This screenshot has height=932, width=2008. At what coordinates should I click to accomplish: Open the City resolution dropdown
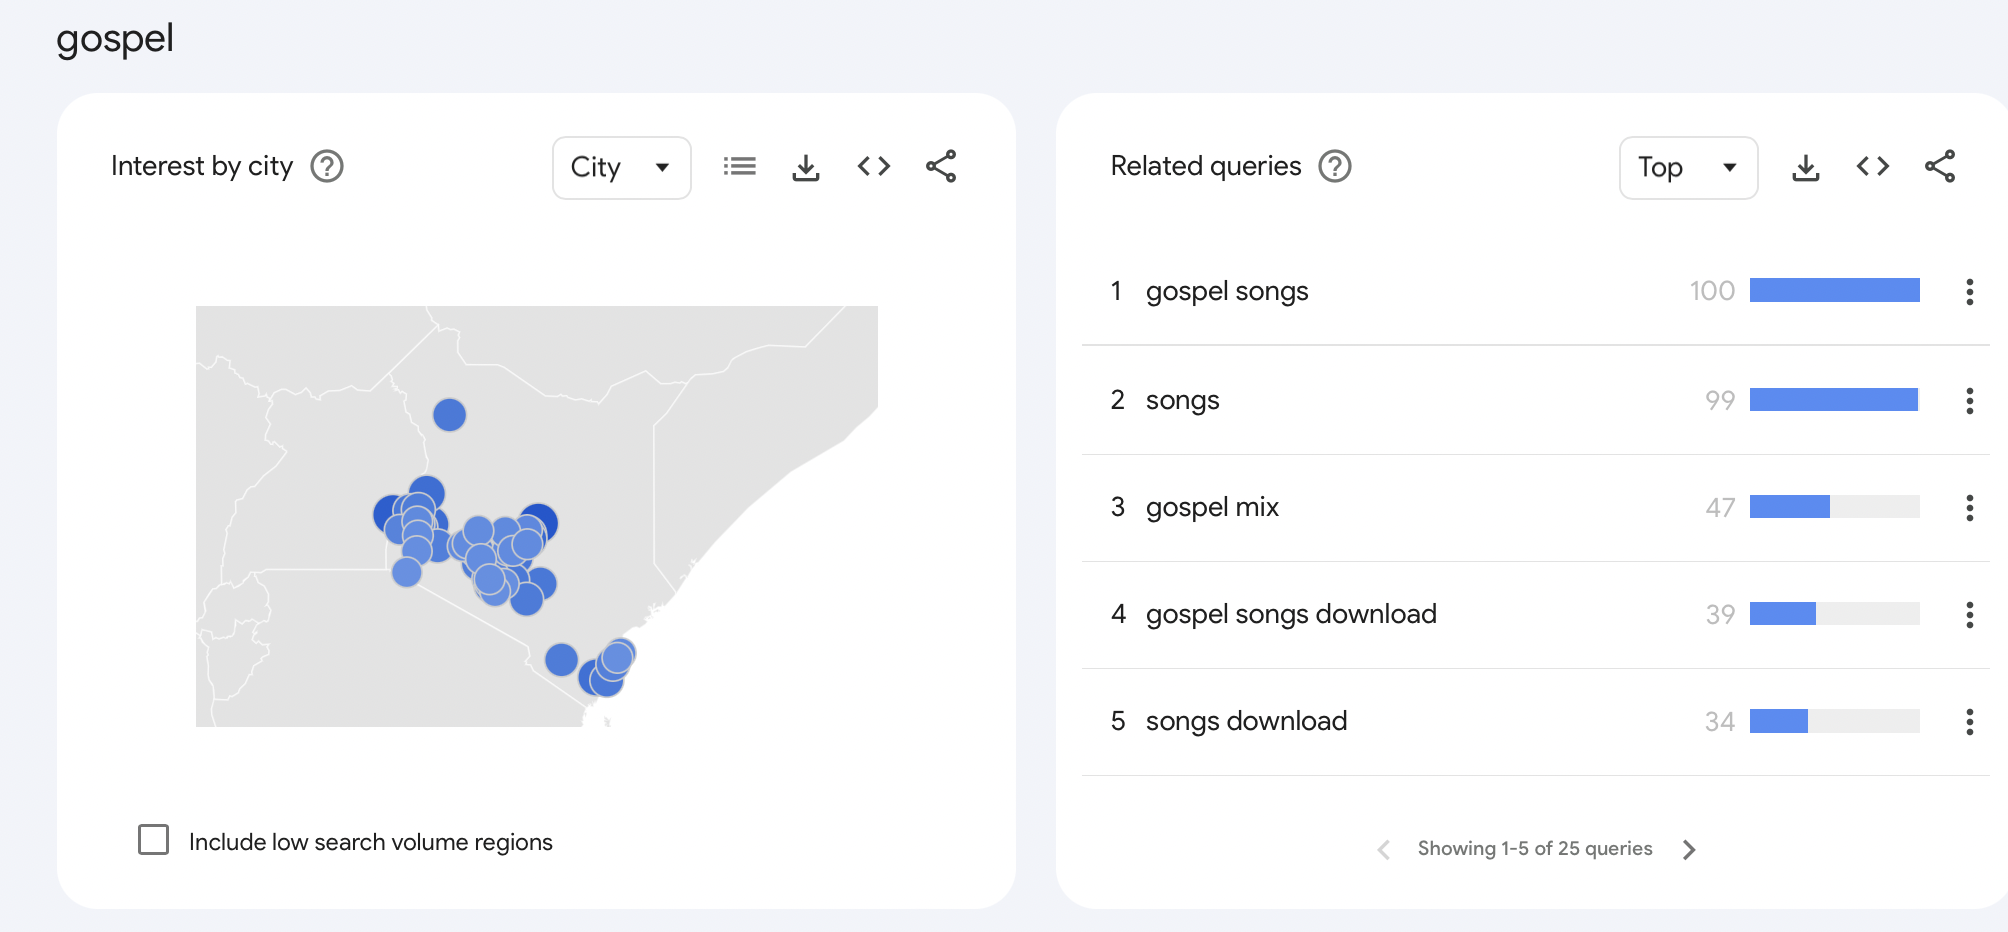tap(621, 167)
